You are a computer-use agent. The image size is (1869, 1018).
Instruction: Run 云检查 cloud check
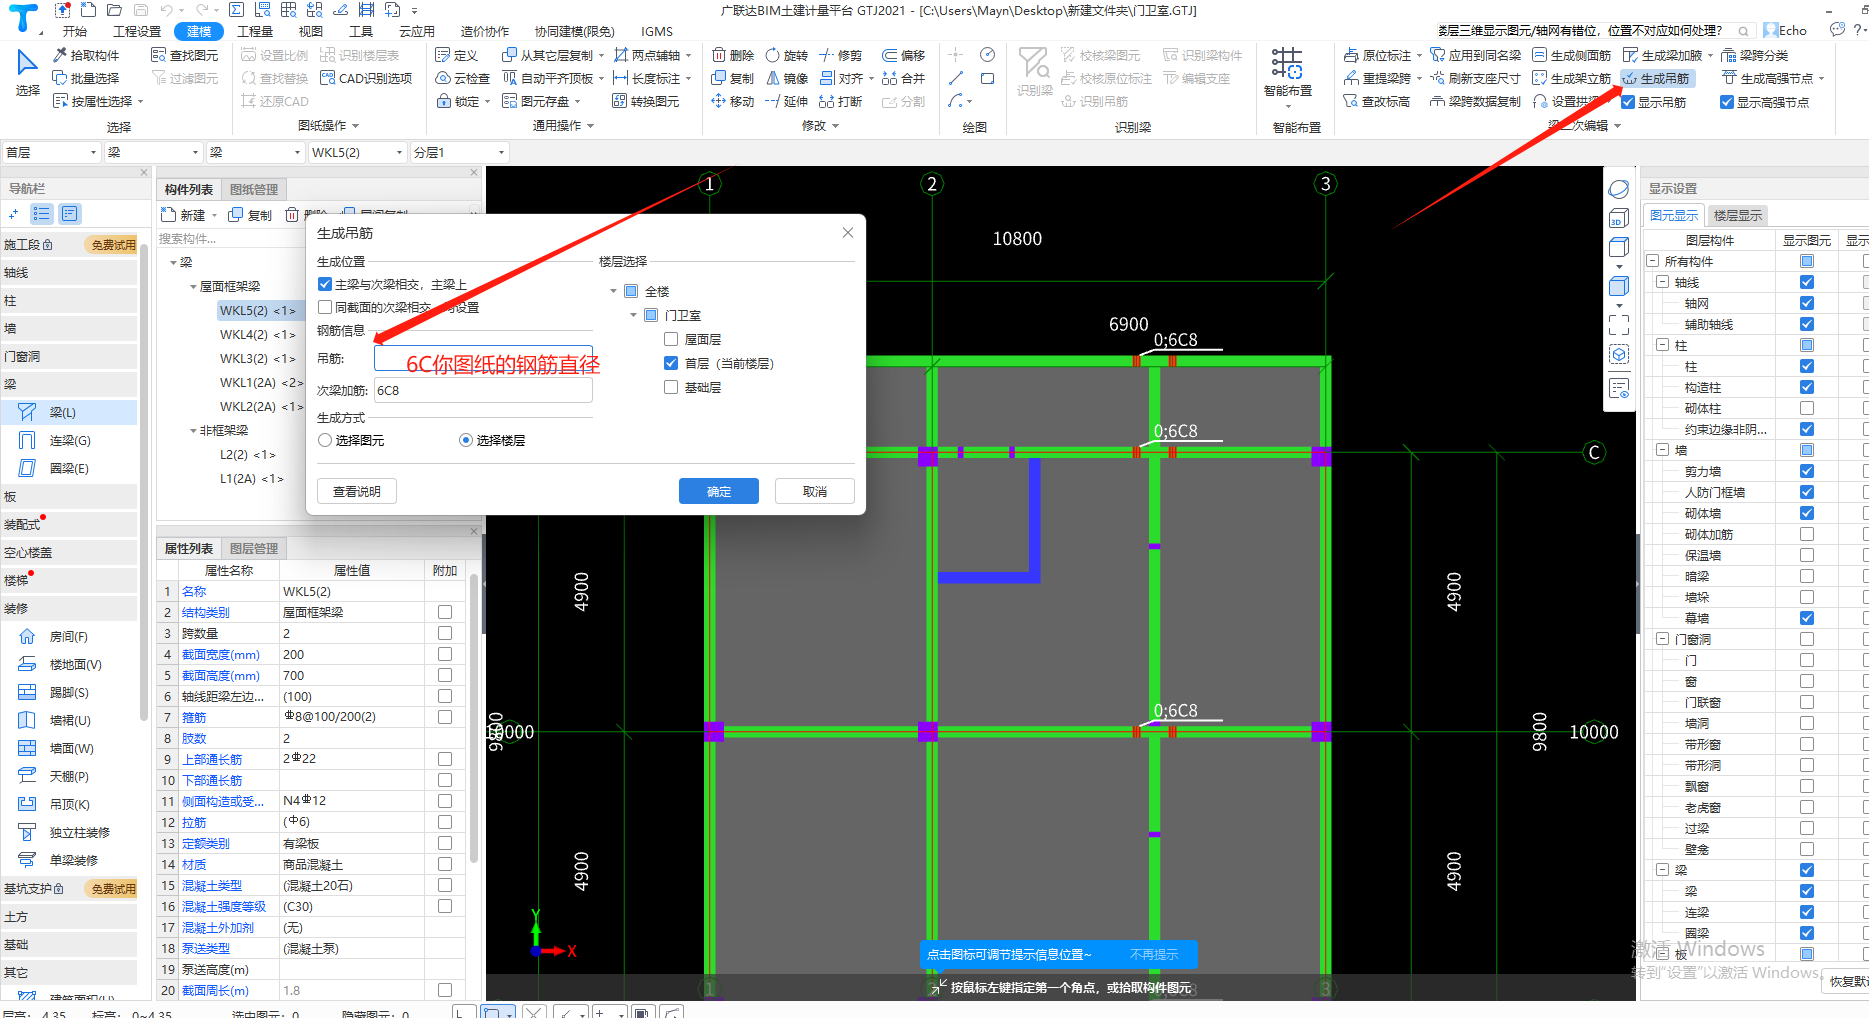463,78
